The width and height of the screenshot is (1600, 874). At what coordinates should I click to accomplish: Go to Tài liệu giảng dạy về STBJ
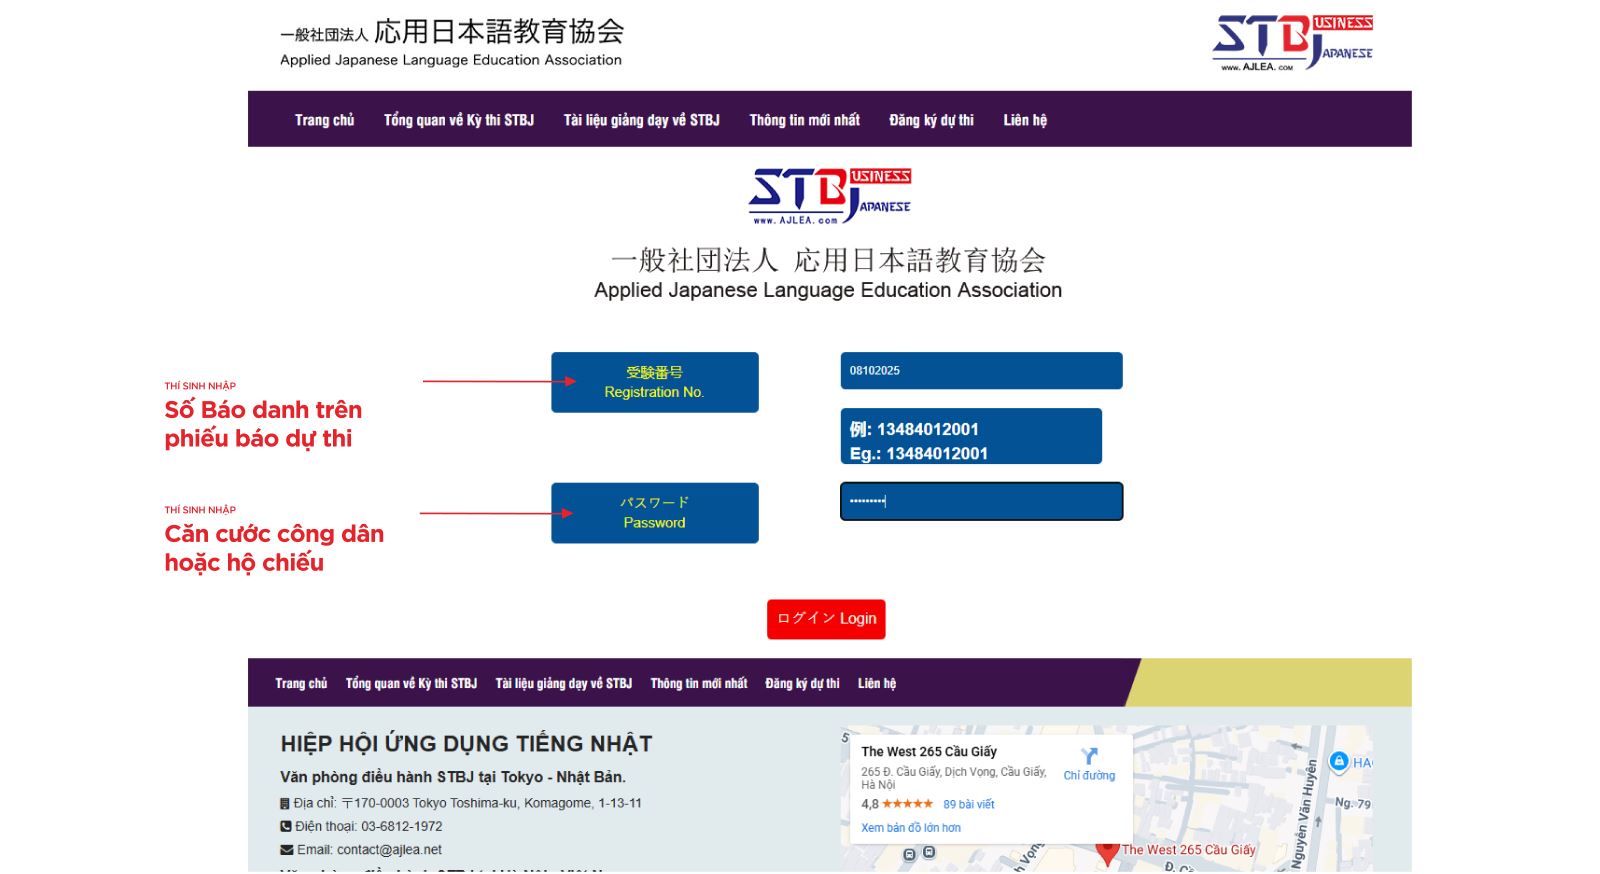tap(641, 120)
